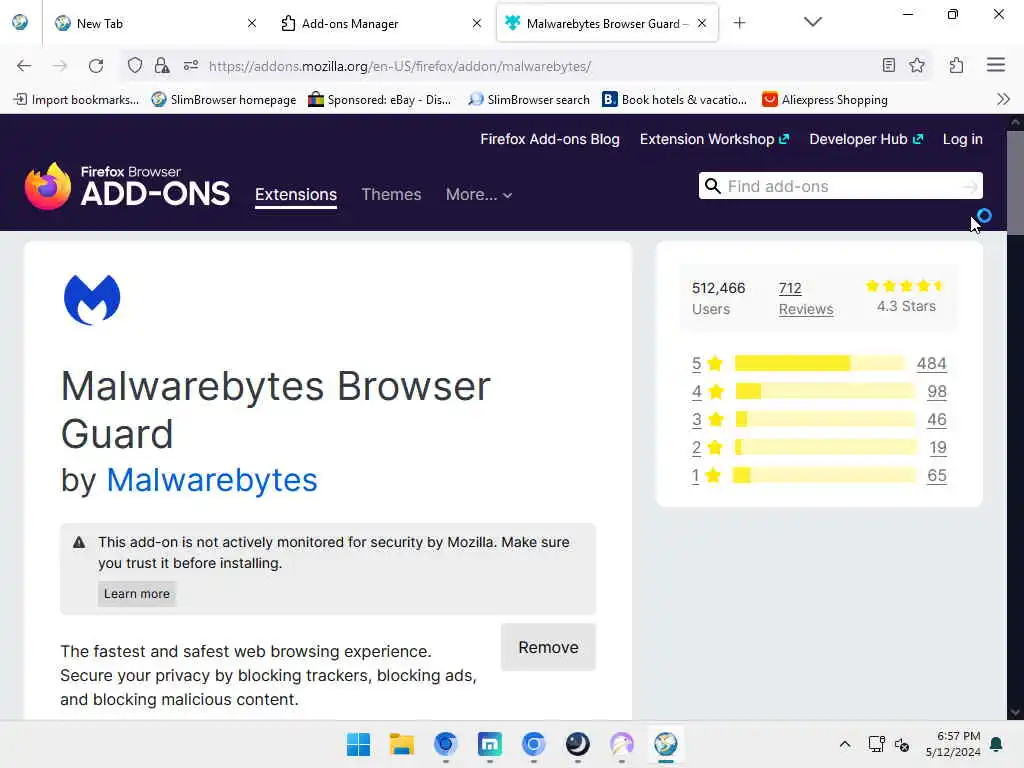
Task: Filter reviews by 4 star rating bar
Action: [x=825, y=391]
